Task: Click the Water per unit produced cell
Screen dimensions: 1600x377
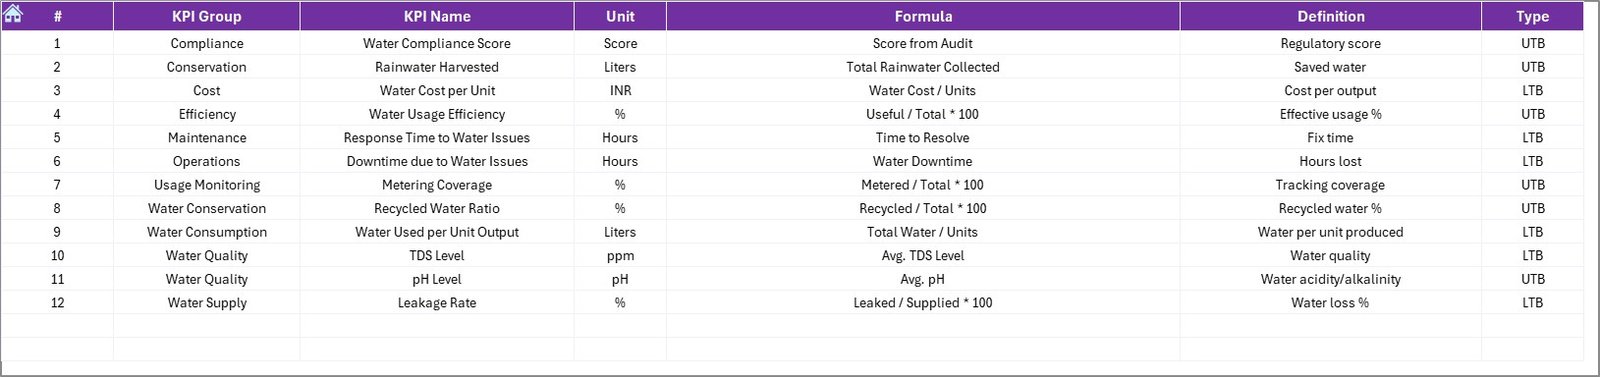Action: (x=1330, y=232)
